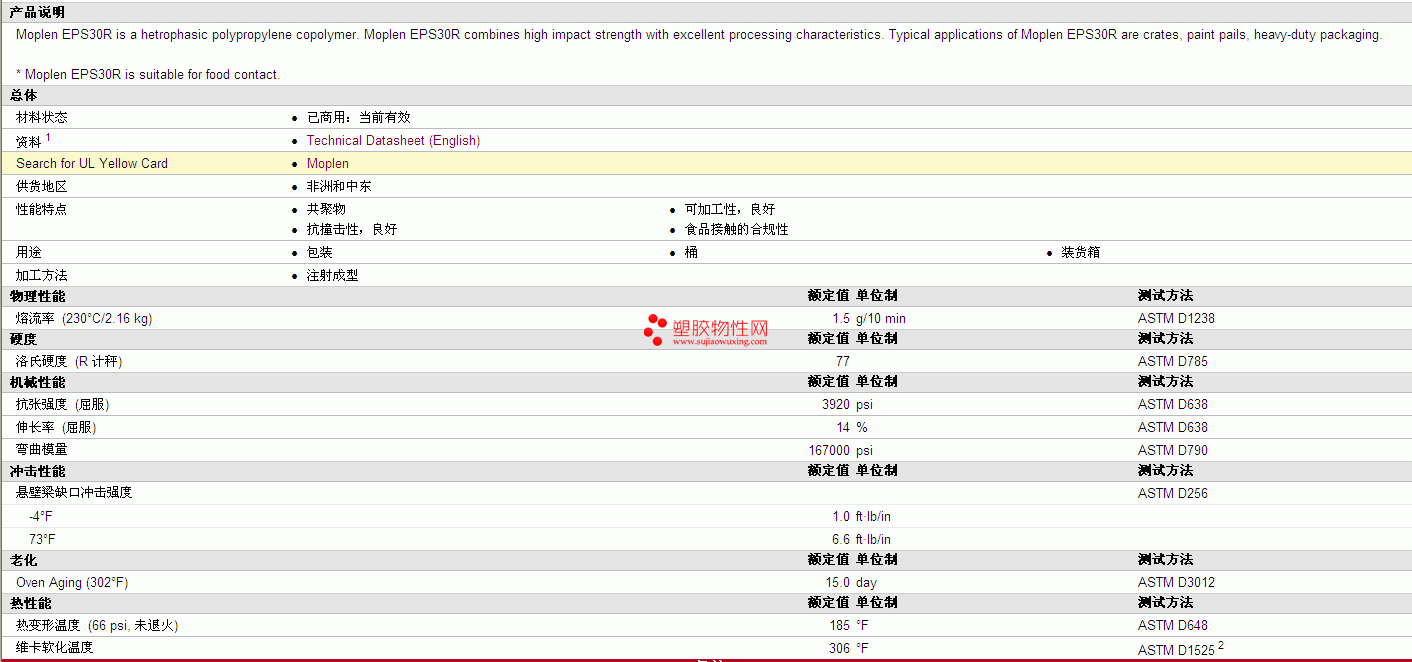The image size is (1412, 662).
Task: Click the Rockwell hardness value 77
Action: (x=843, y=362)
